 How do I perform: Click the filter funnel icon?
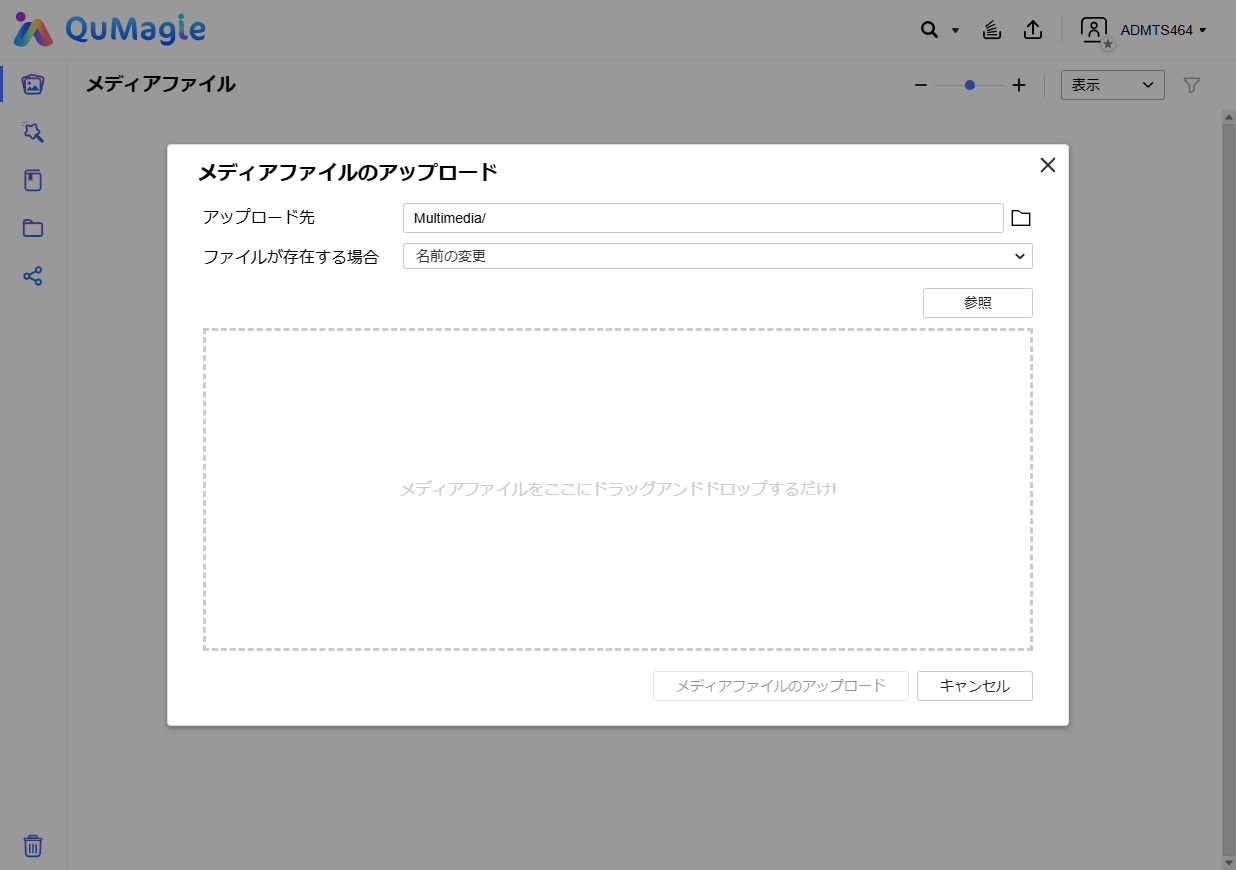(1191, 85)
